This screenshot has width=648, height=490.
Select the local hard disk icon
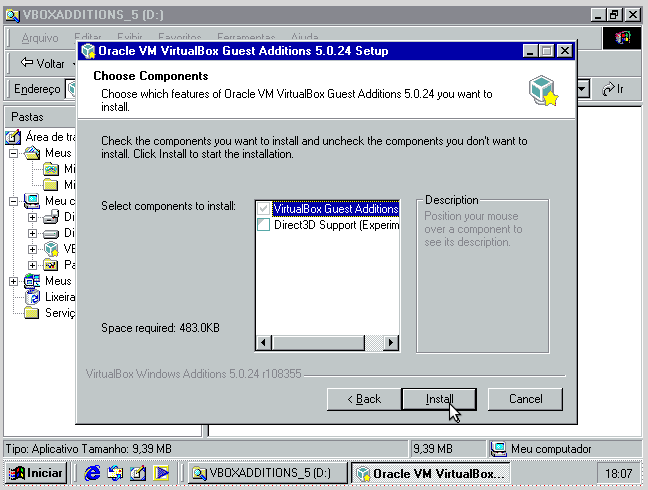[51, 234]
